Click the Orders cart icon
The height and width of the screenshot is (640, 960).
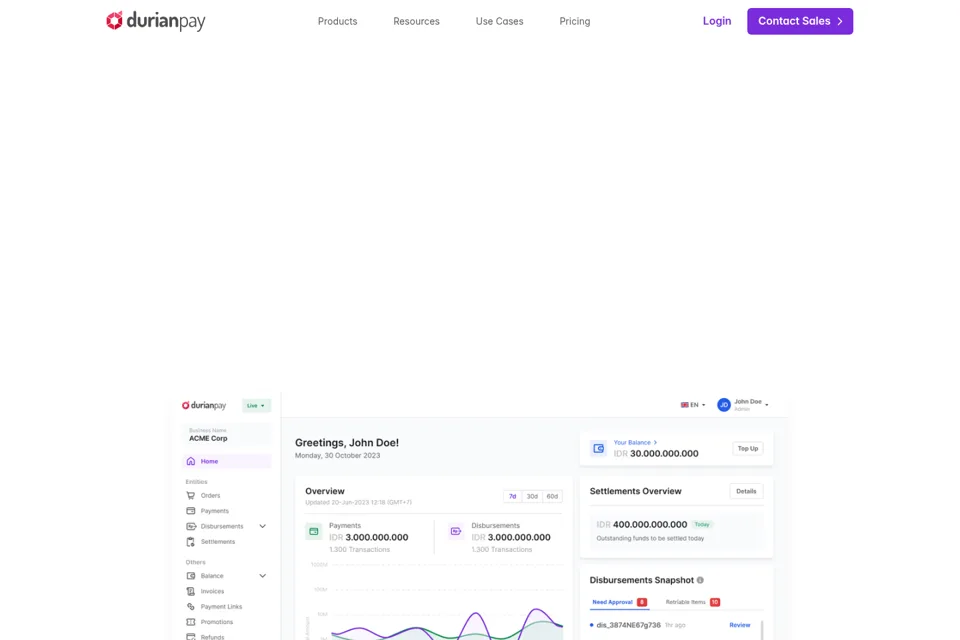pos(190,495)
